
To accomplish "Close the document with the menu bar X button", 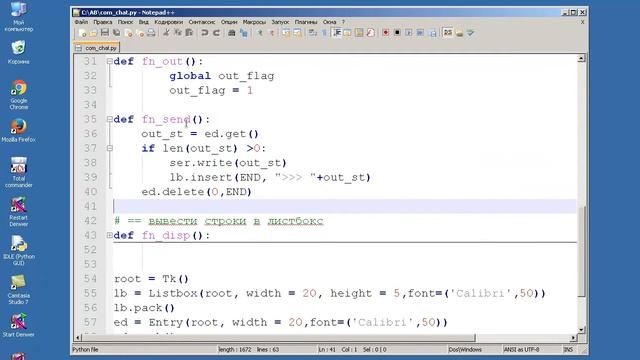I will (582, 22).
